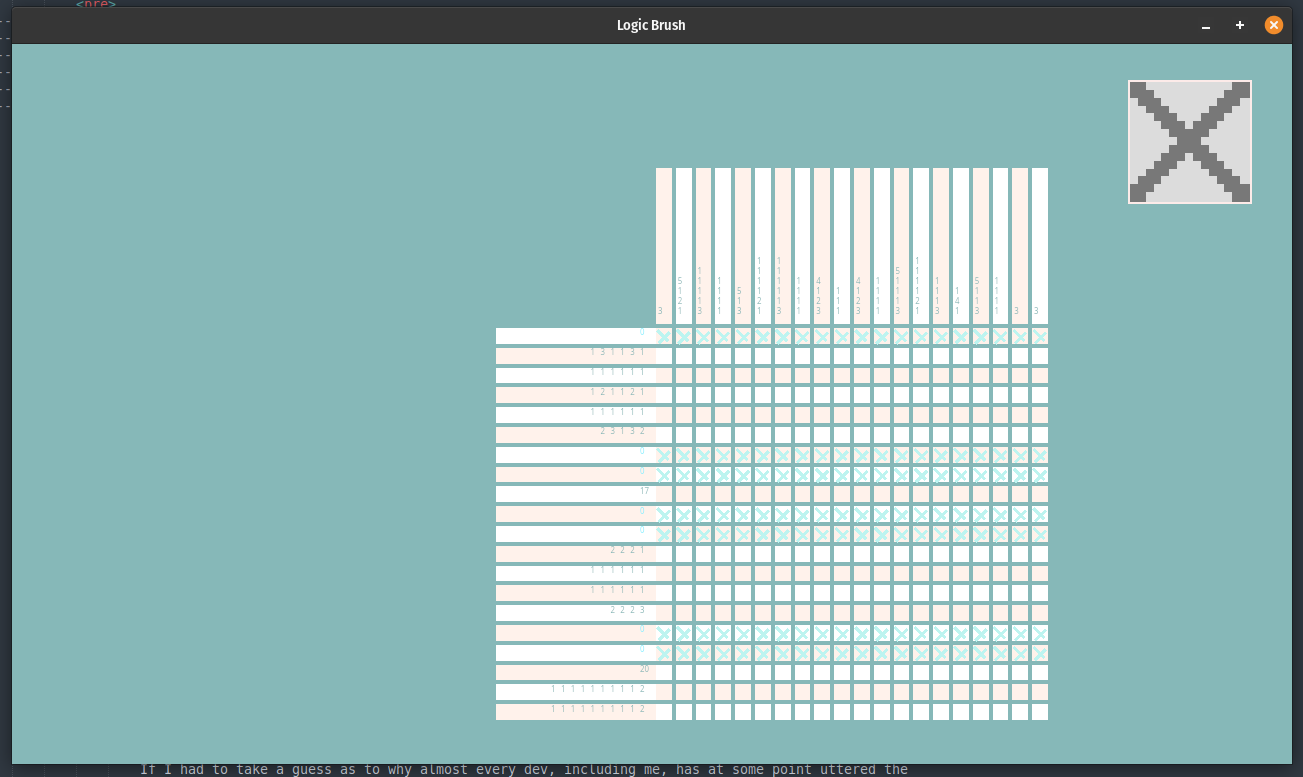
Task: Fill the first cell of the row with clue 17
Action: click(664, 494)
